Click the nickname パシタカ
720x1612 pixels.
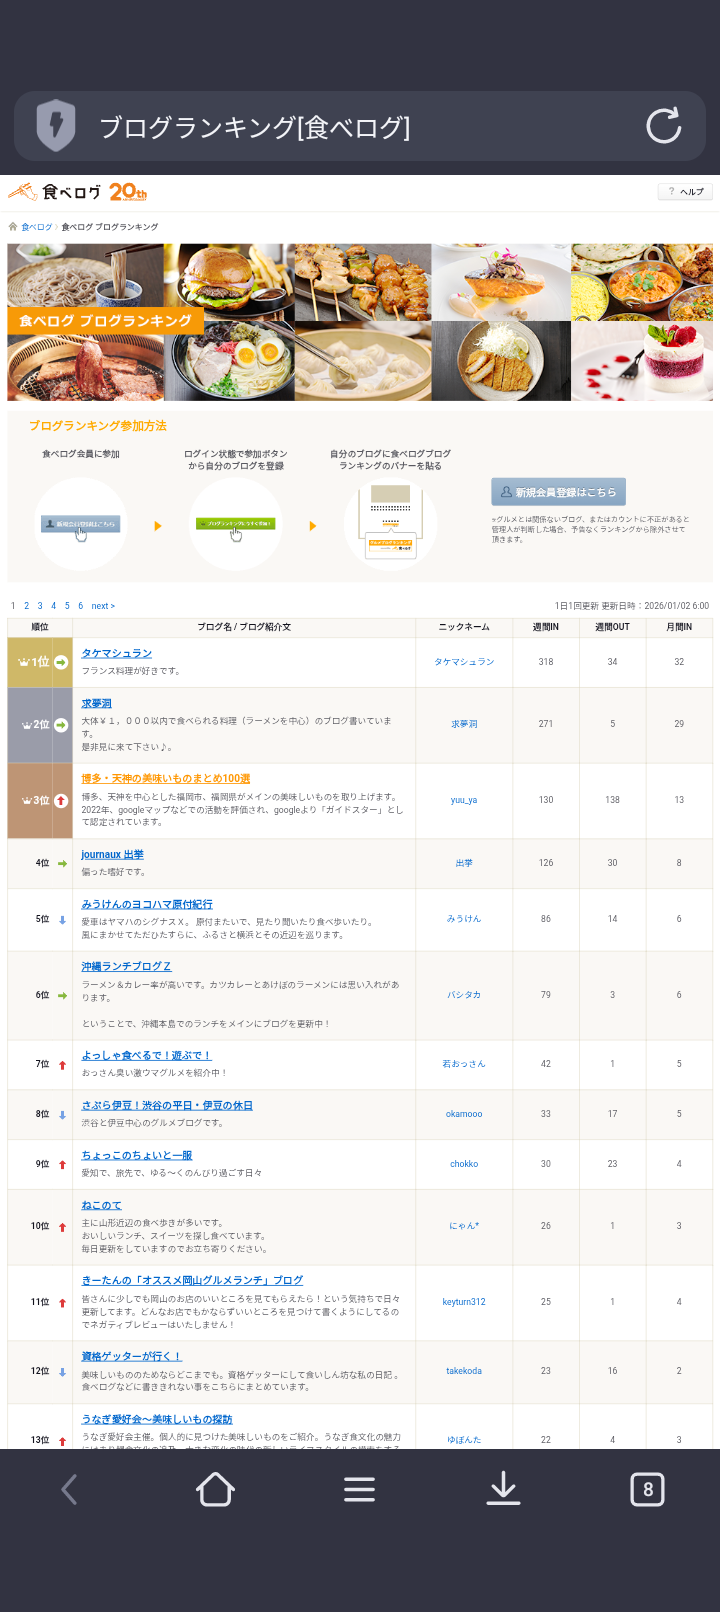(464, 995)
